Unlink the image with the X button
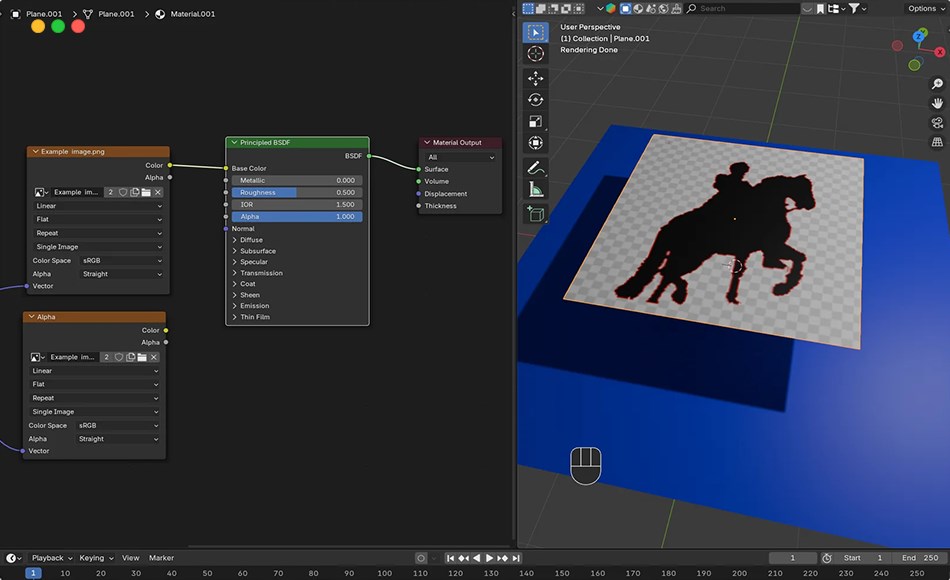 tap(158, 192)
